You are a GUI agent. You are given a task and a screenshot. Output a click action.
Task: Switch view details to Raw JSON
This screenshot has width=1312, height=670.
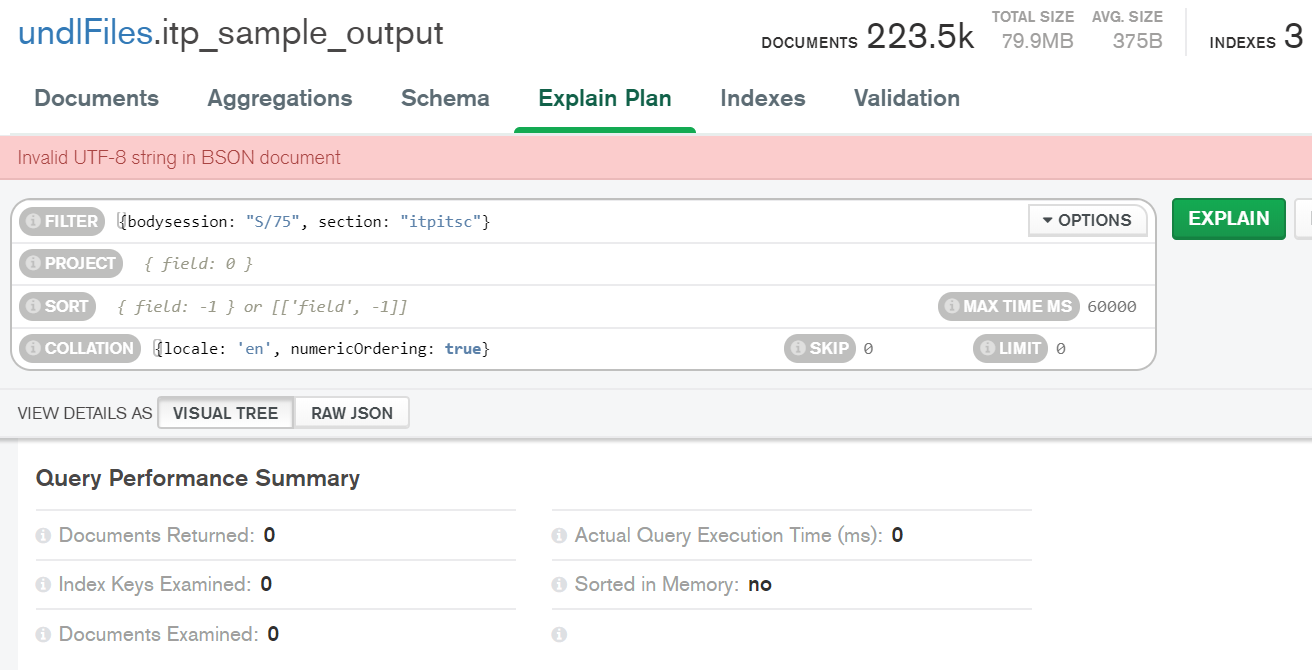(352, 413)
